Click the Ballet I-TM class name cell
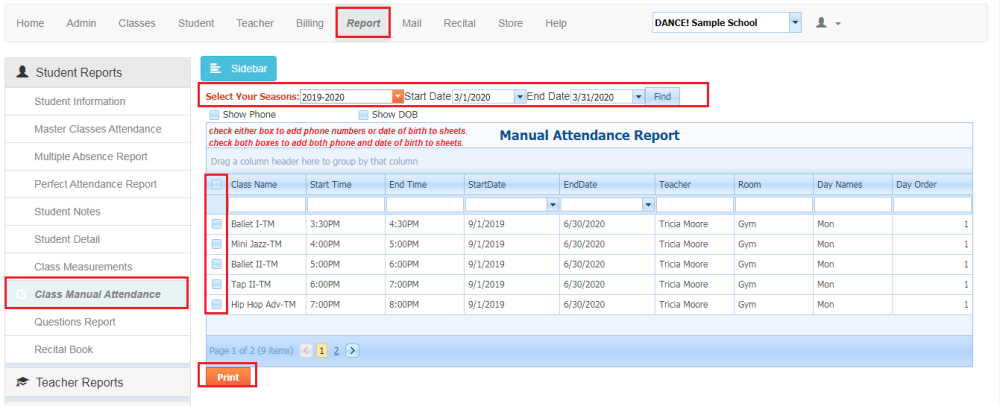 pyautogui.click(x=266, y=224)
